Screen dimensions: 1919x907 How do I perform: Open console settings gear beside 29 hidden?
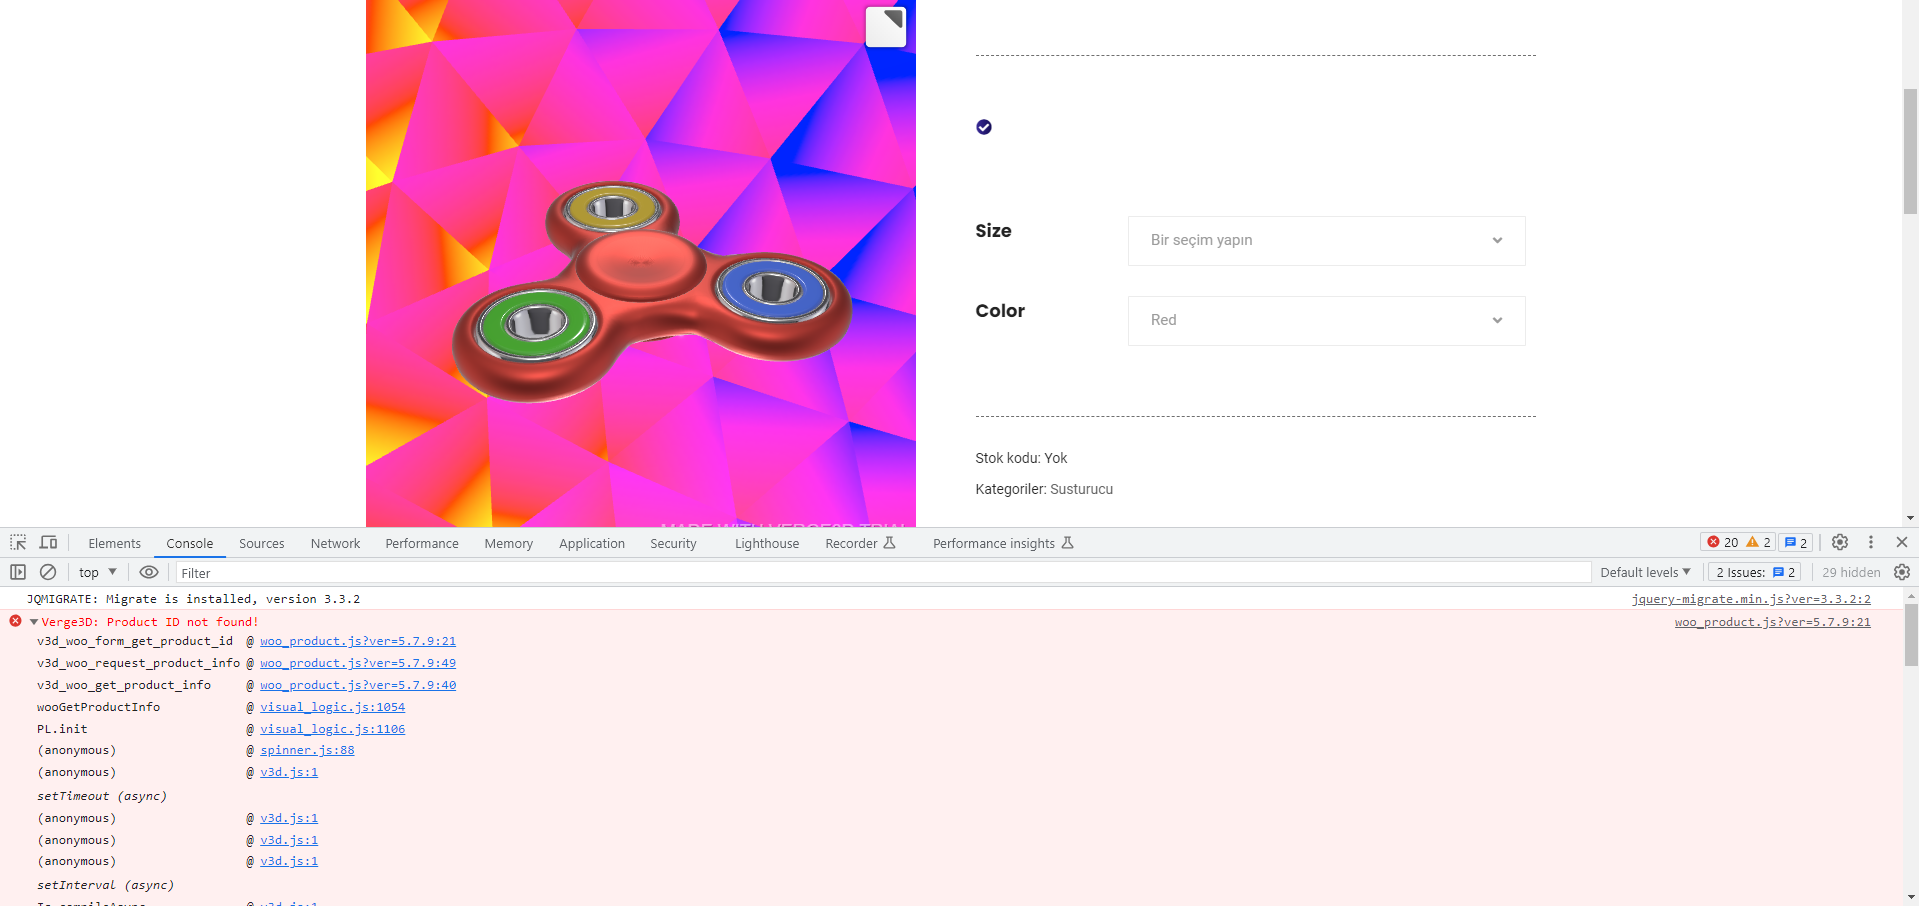[x=1902, y=572]
